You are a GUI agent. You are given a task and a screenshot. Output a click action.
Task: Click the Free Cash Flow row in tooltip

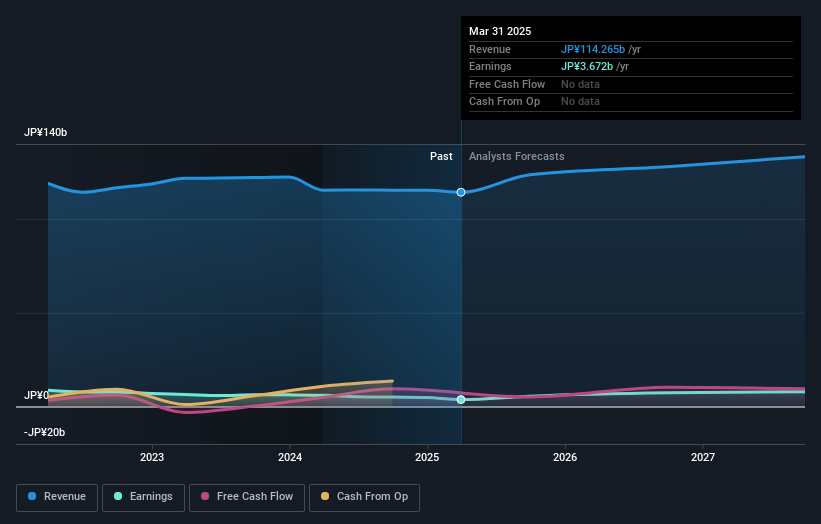pyautogui.click(x=630, y=84)
